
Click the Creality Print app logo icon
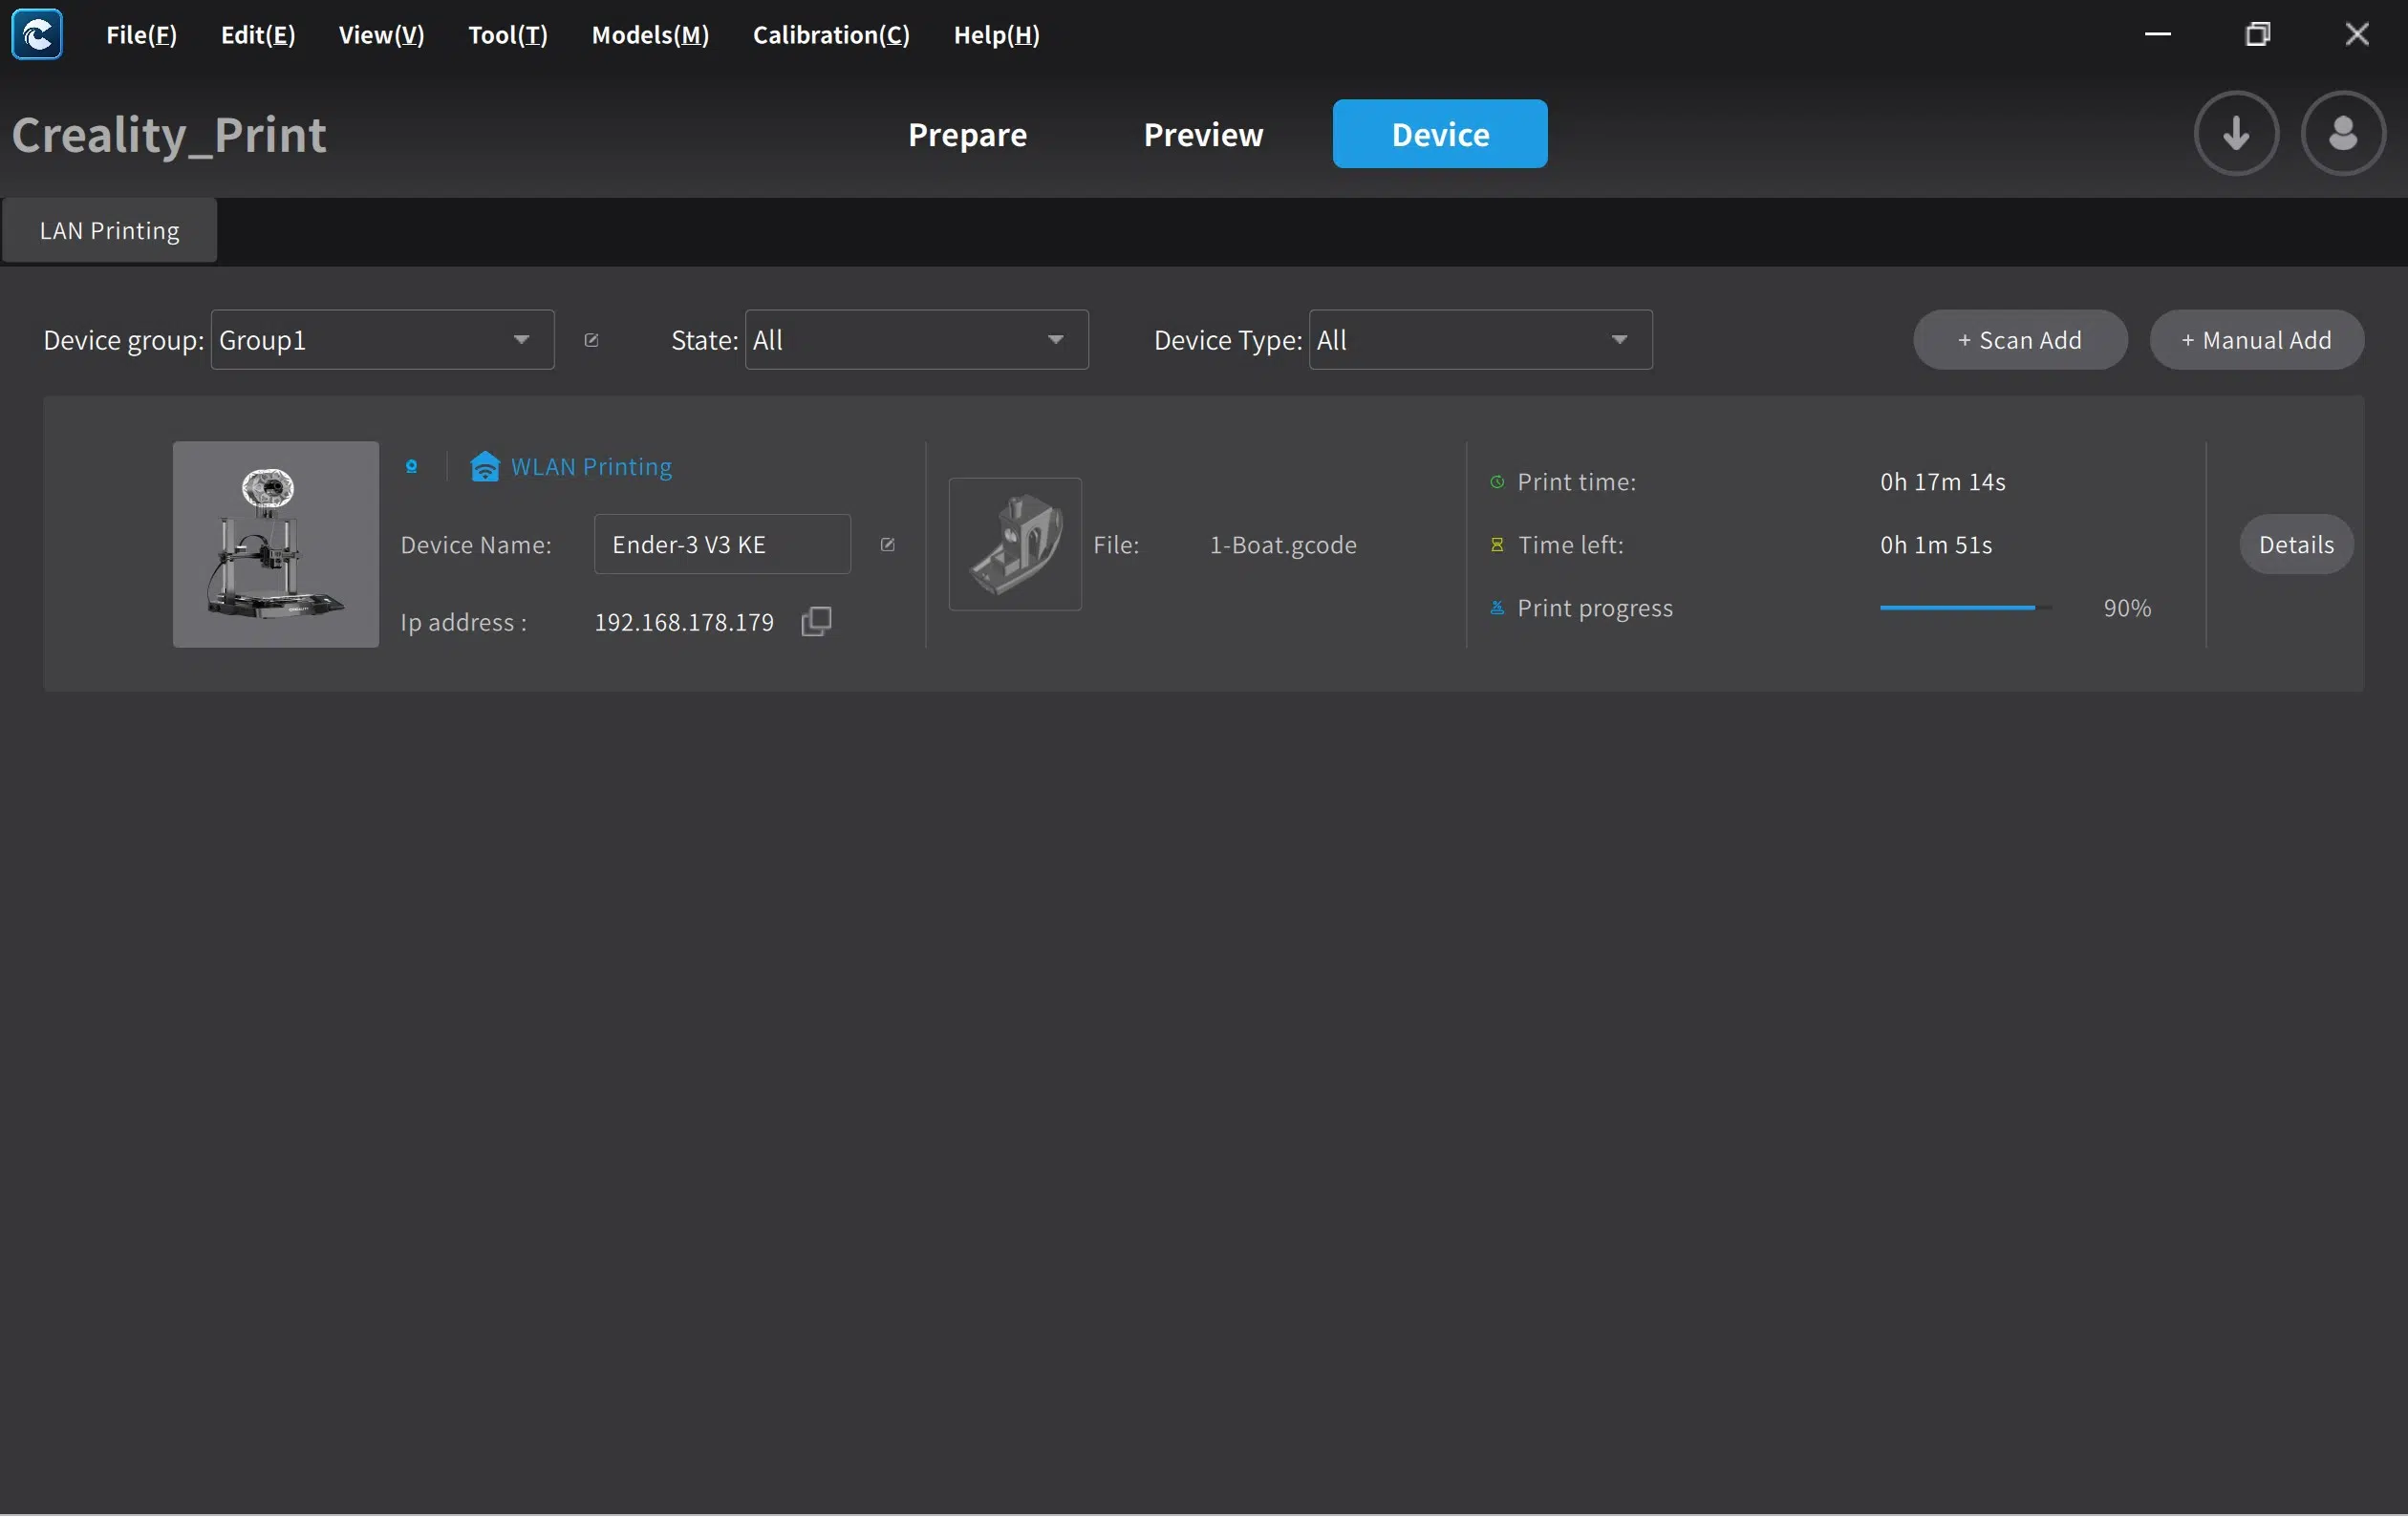coord(37,35)
